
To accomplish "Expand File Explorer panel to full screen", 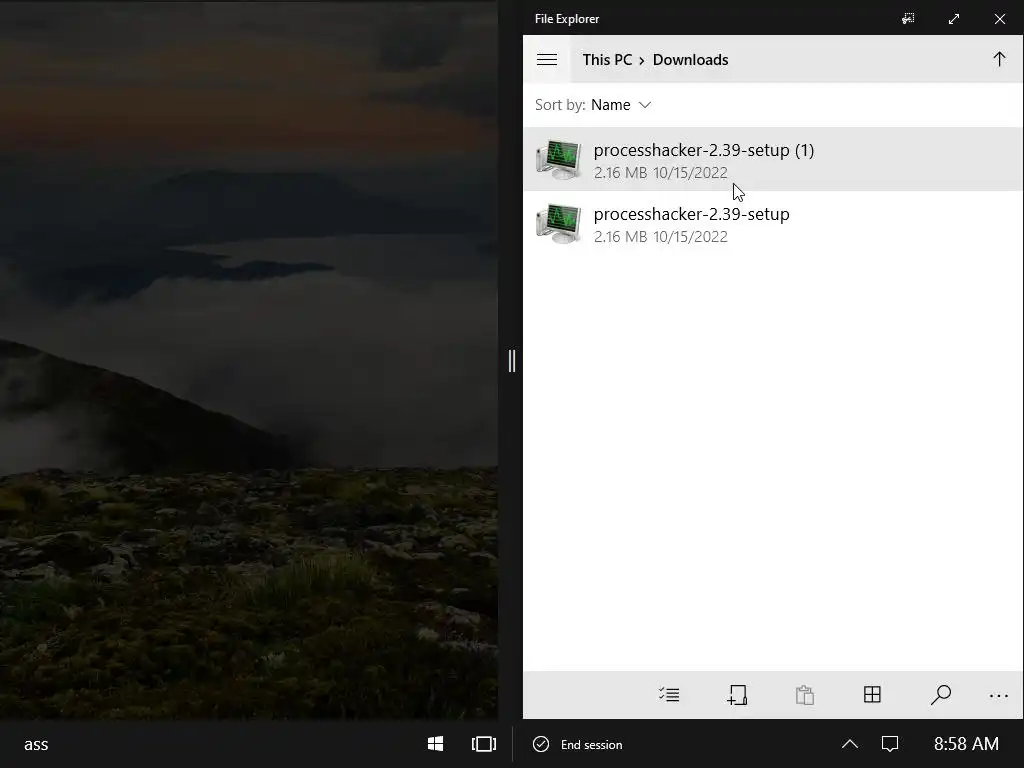I will (x=954, y=19).
